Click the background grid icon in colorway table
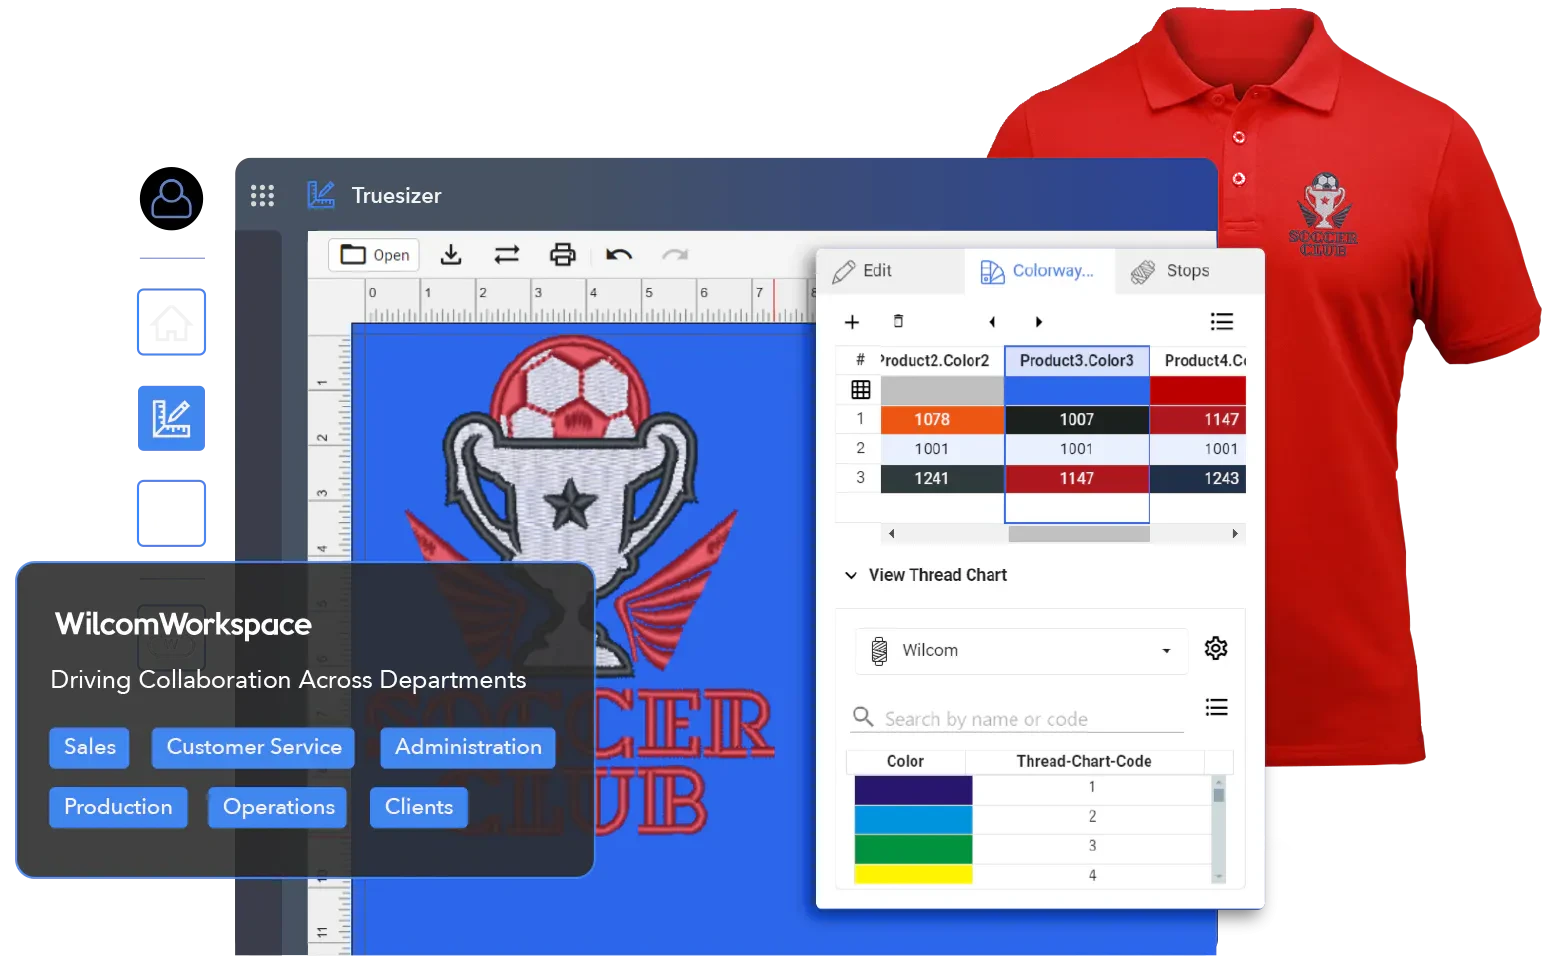1555x956 pixels. (860, 390)
